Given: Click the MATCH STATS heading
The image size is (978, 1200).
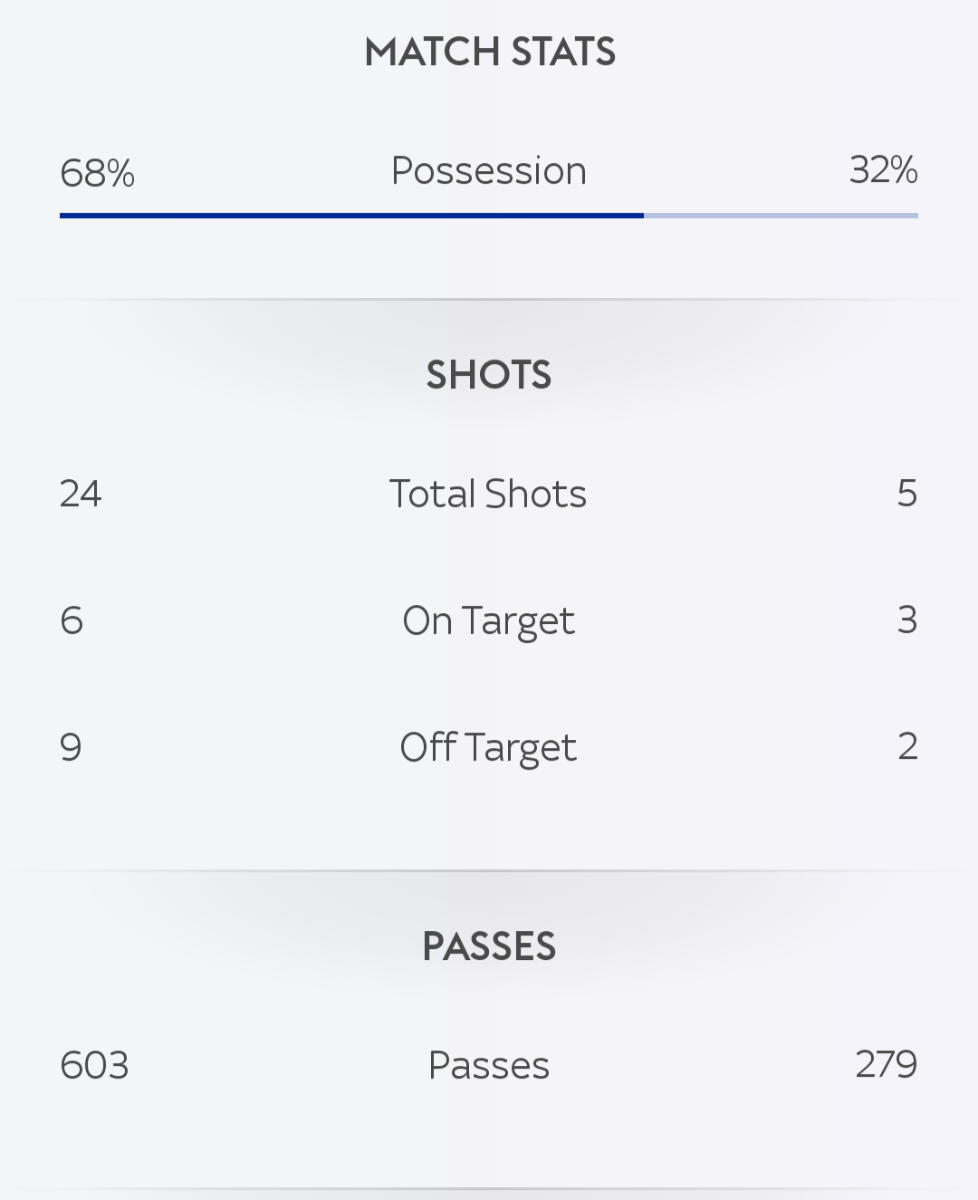Looking at the screenshot, I should [x=489, y=52].
